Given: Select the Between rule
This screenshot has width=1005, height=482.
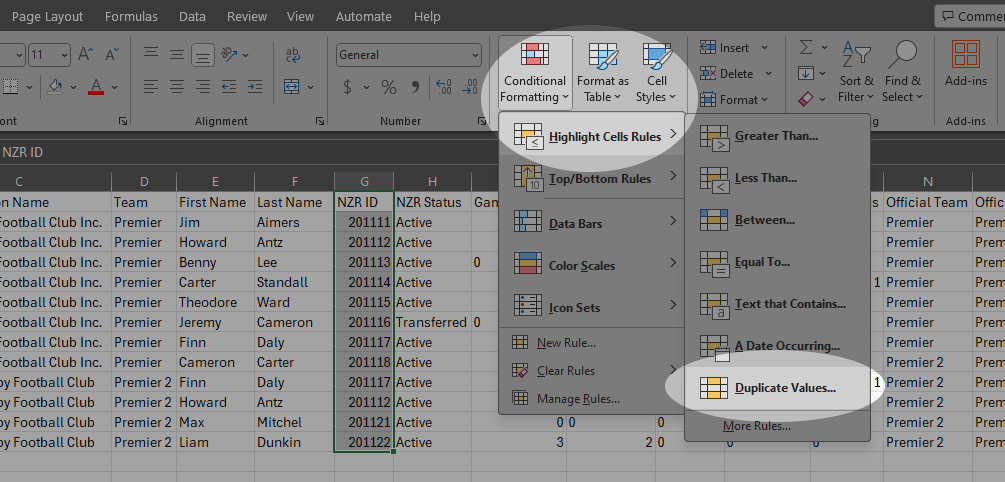Looking at the screenshot, I should (x=777, y=220).
